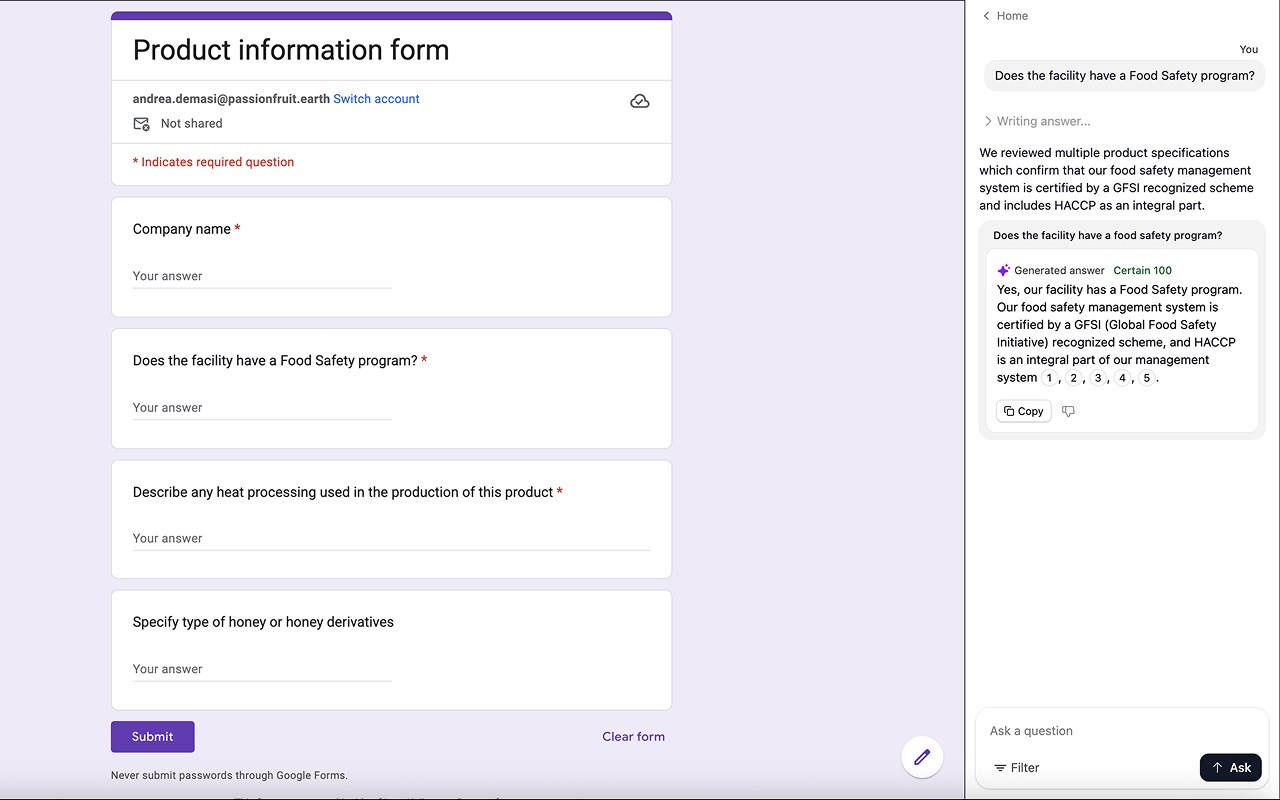Image resolution: width=1280 pixels, height=800 pixels.
Task: Click the Not shared envelope icon
Action: pyautogui.click(x=141, y=124)
